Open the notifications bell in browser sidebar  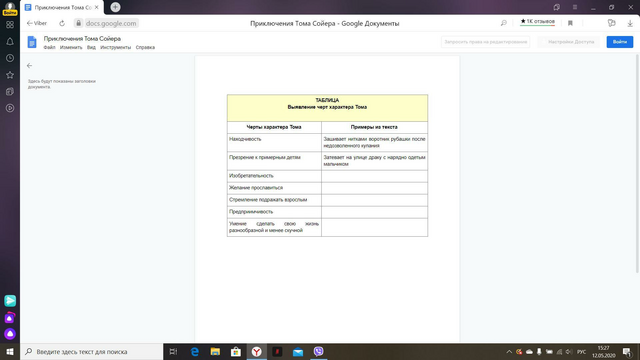10,42
